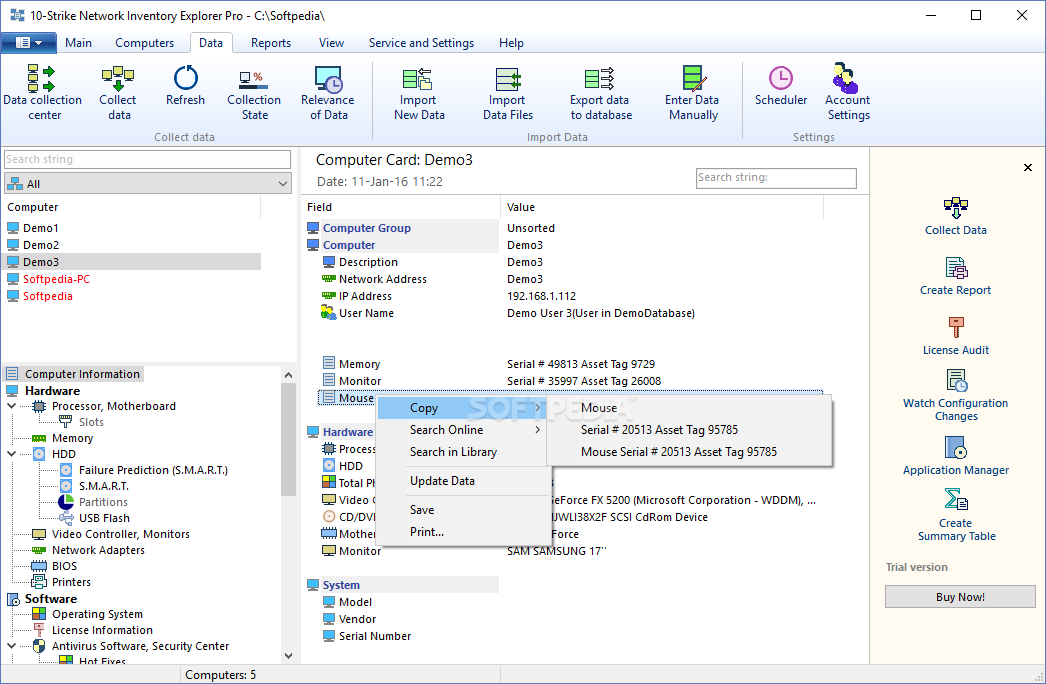Select computer Demo1
1046x684 pixels.
41,228
